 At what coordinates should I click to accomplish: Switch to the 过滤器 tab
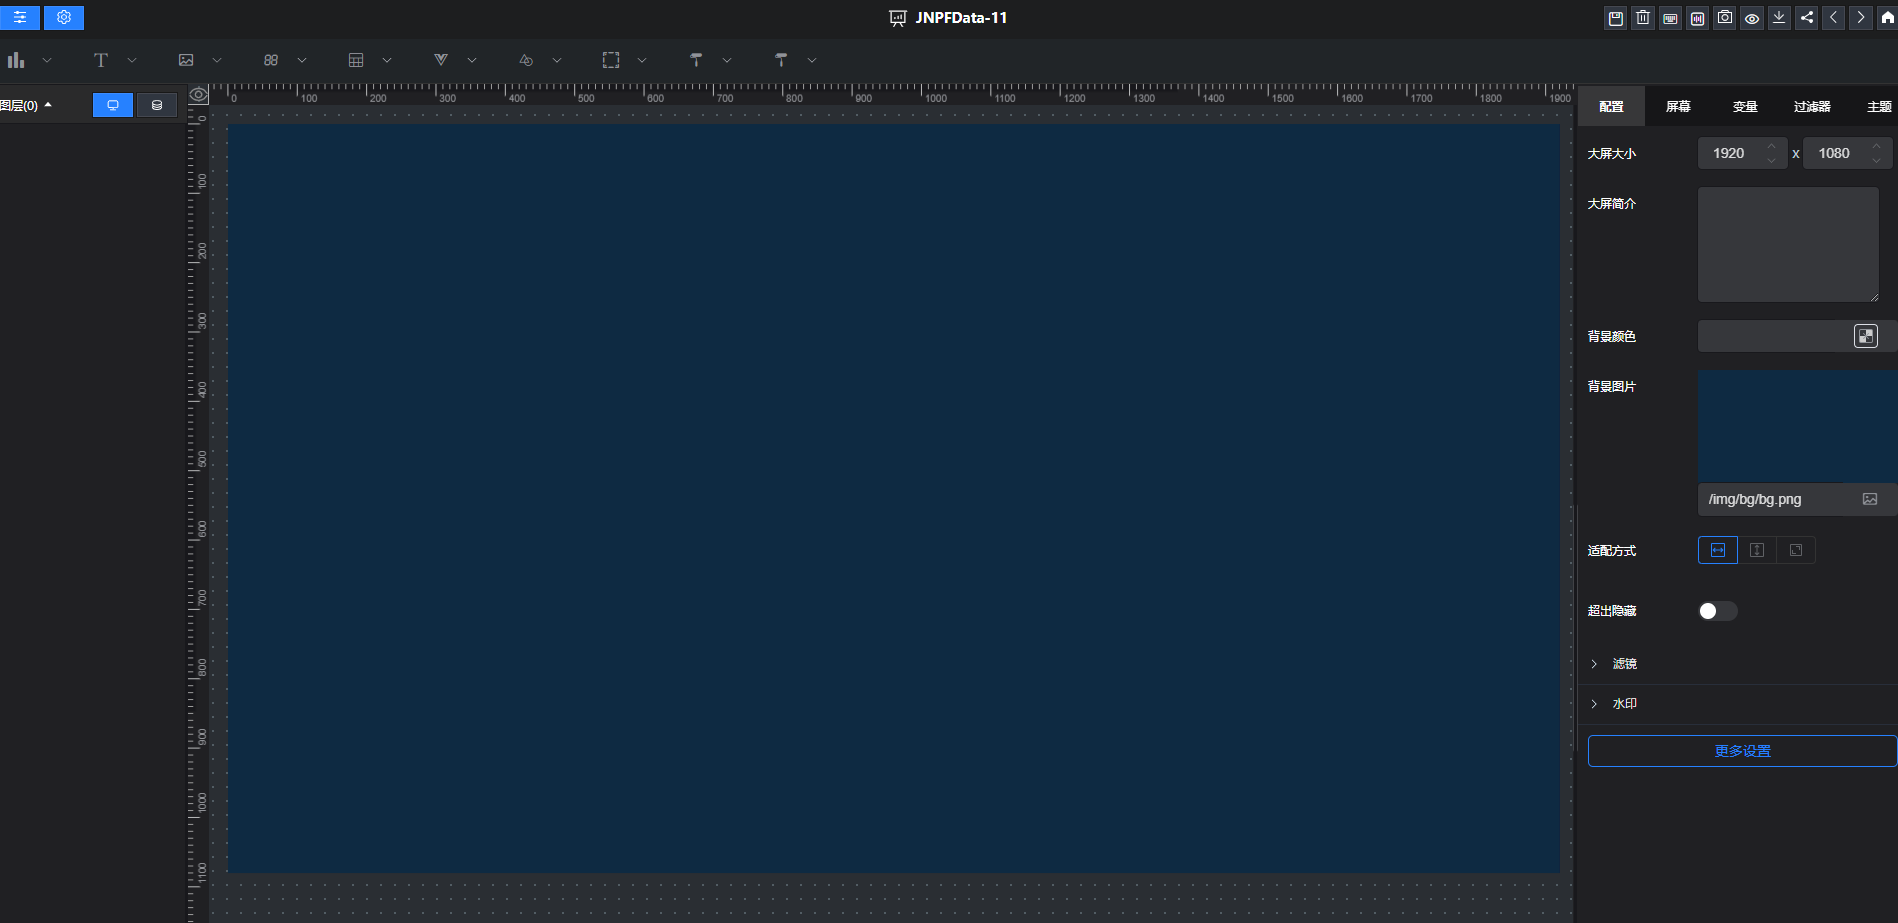(x=1811, y=107)
